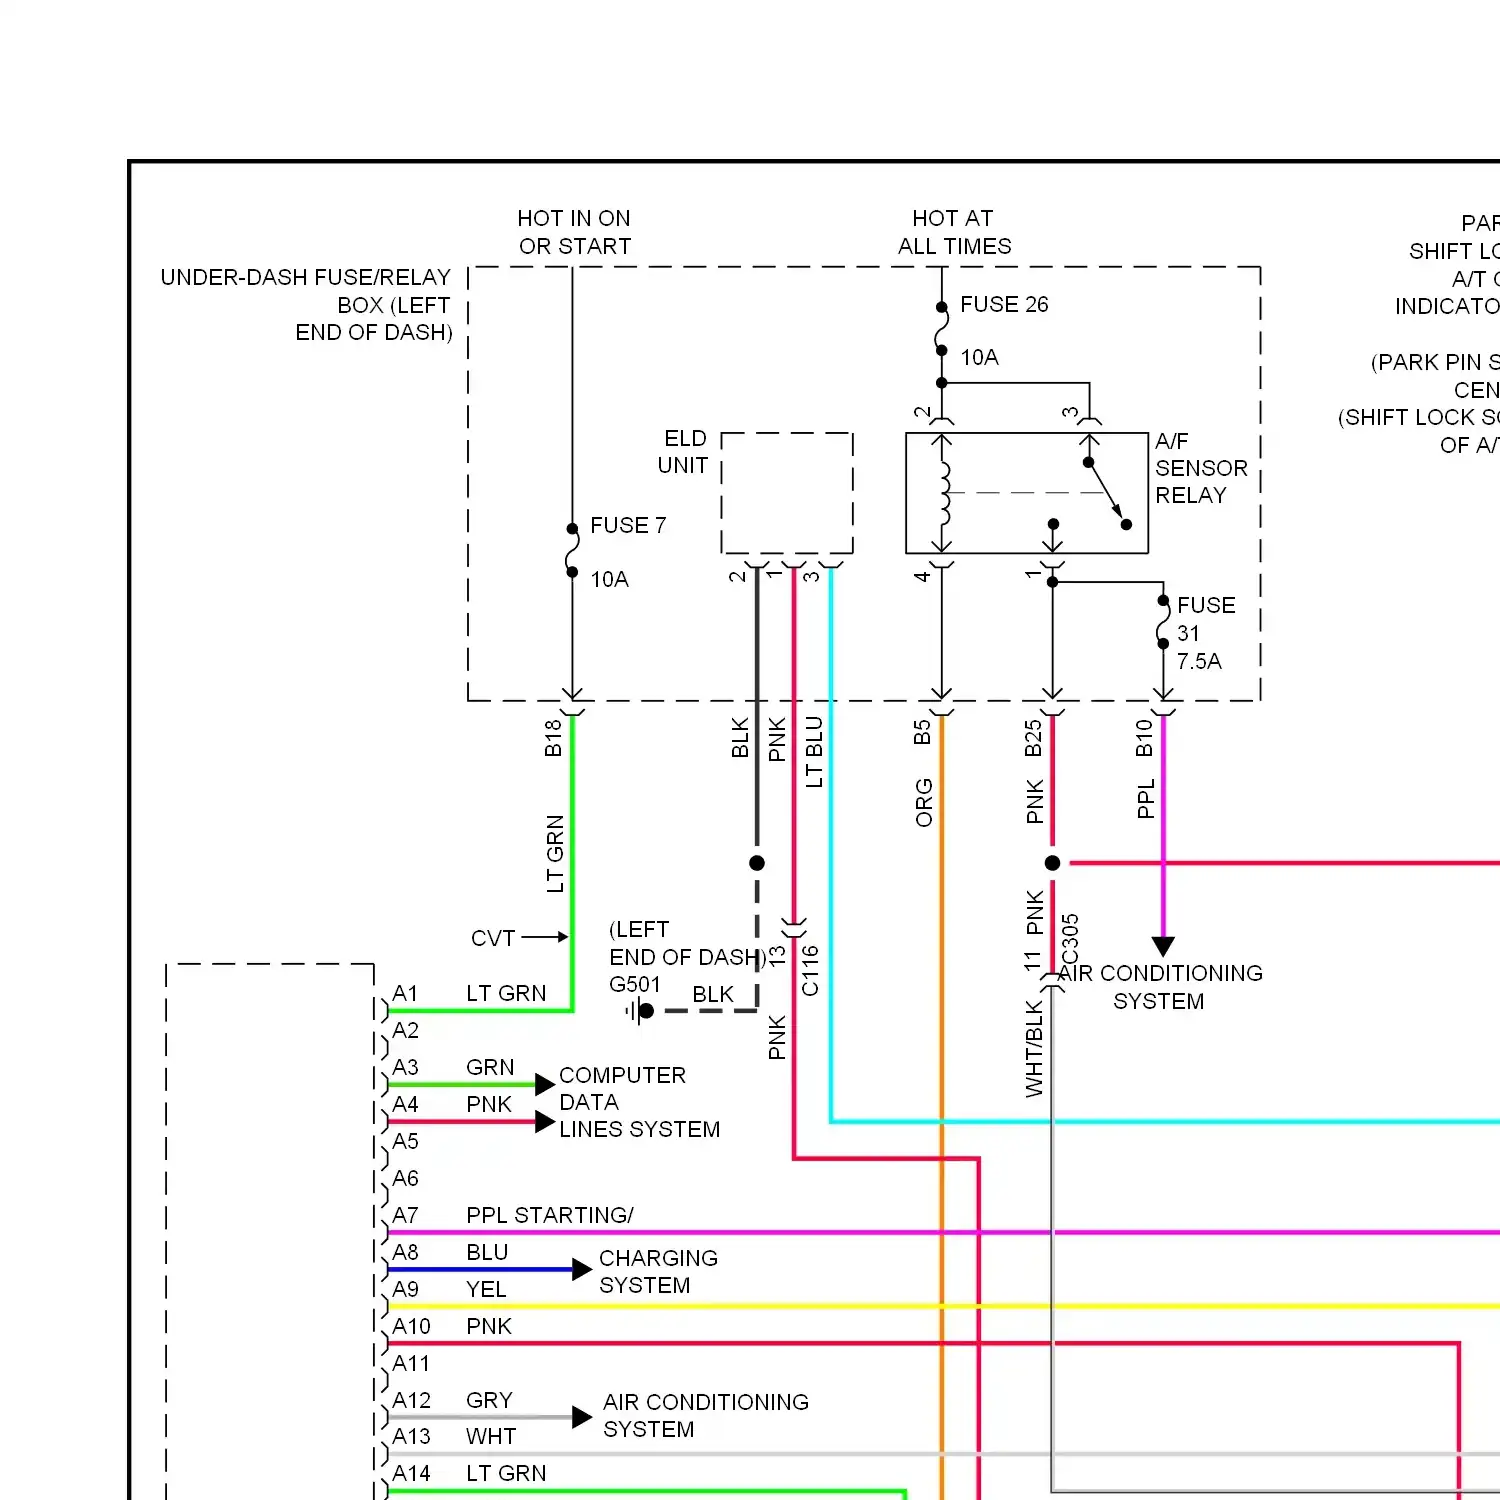Click the "A5" pin label

click(405, 1141)
